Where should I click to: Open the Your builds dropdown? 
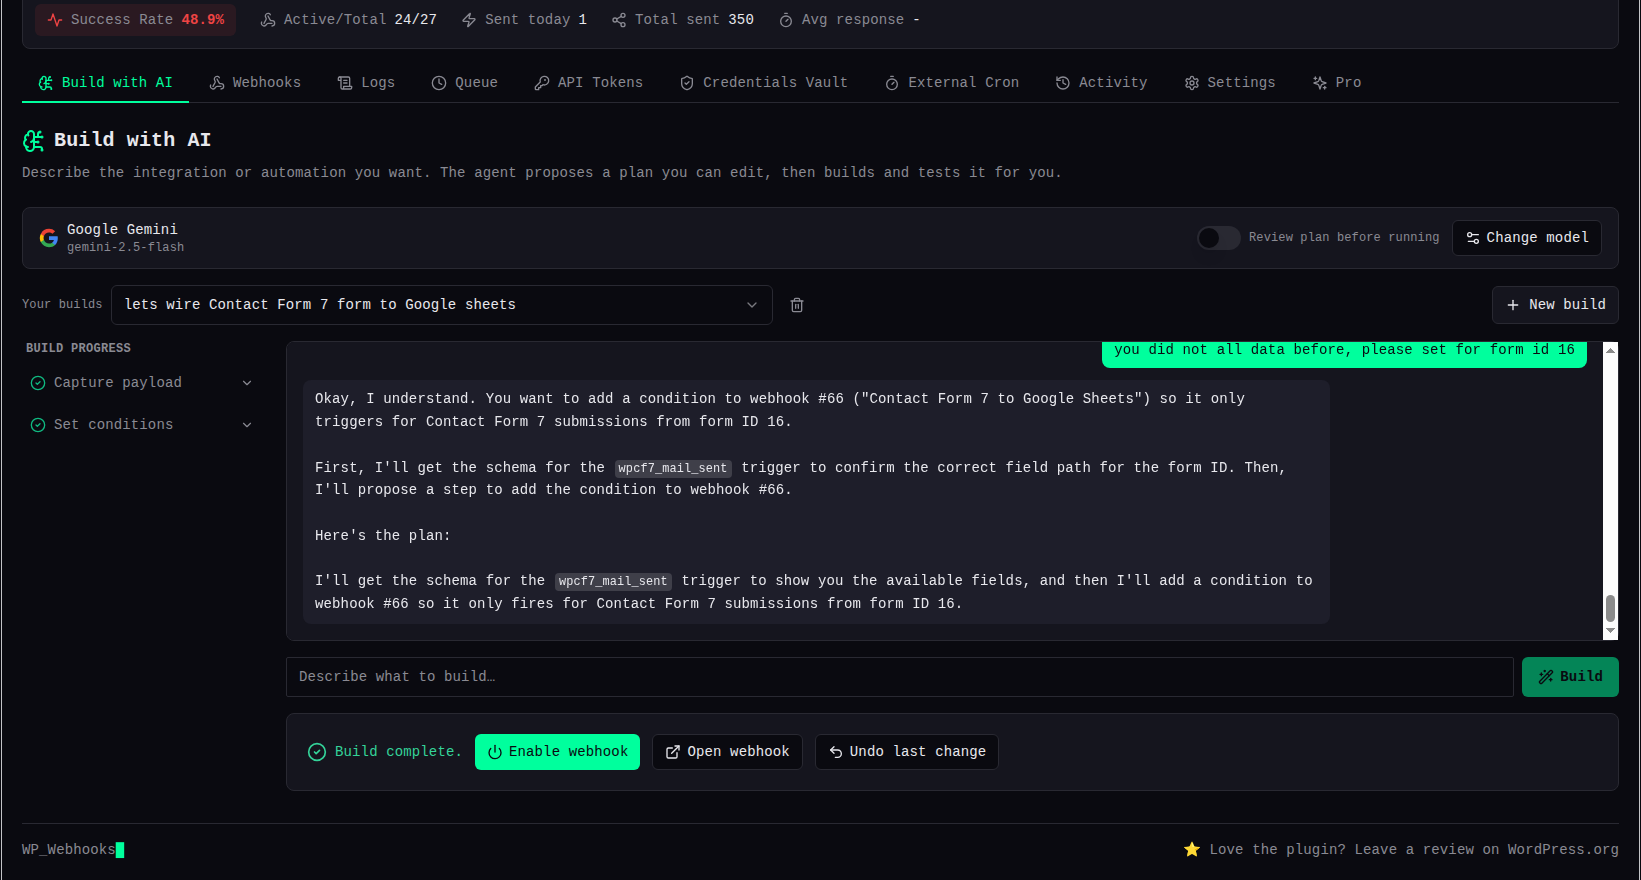[x=442, y=305]
